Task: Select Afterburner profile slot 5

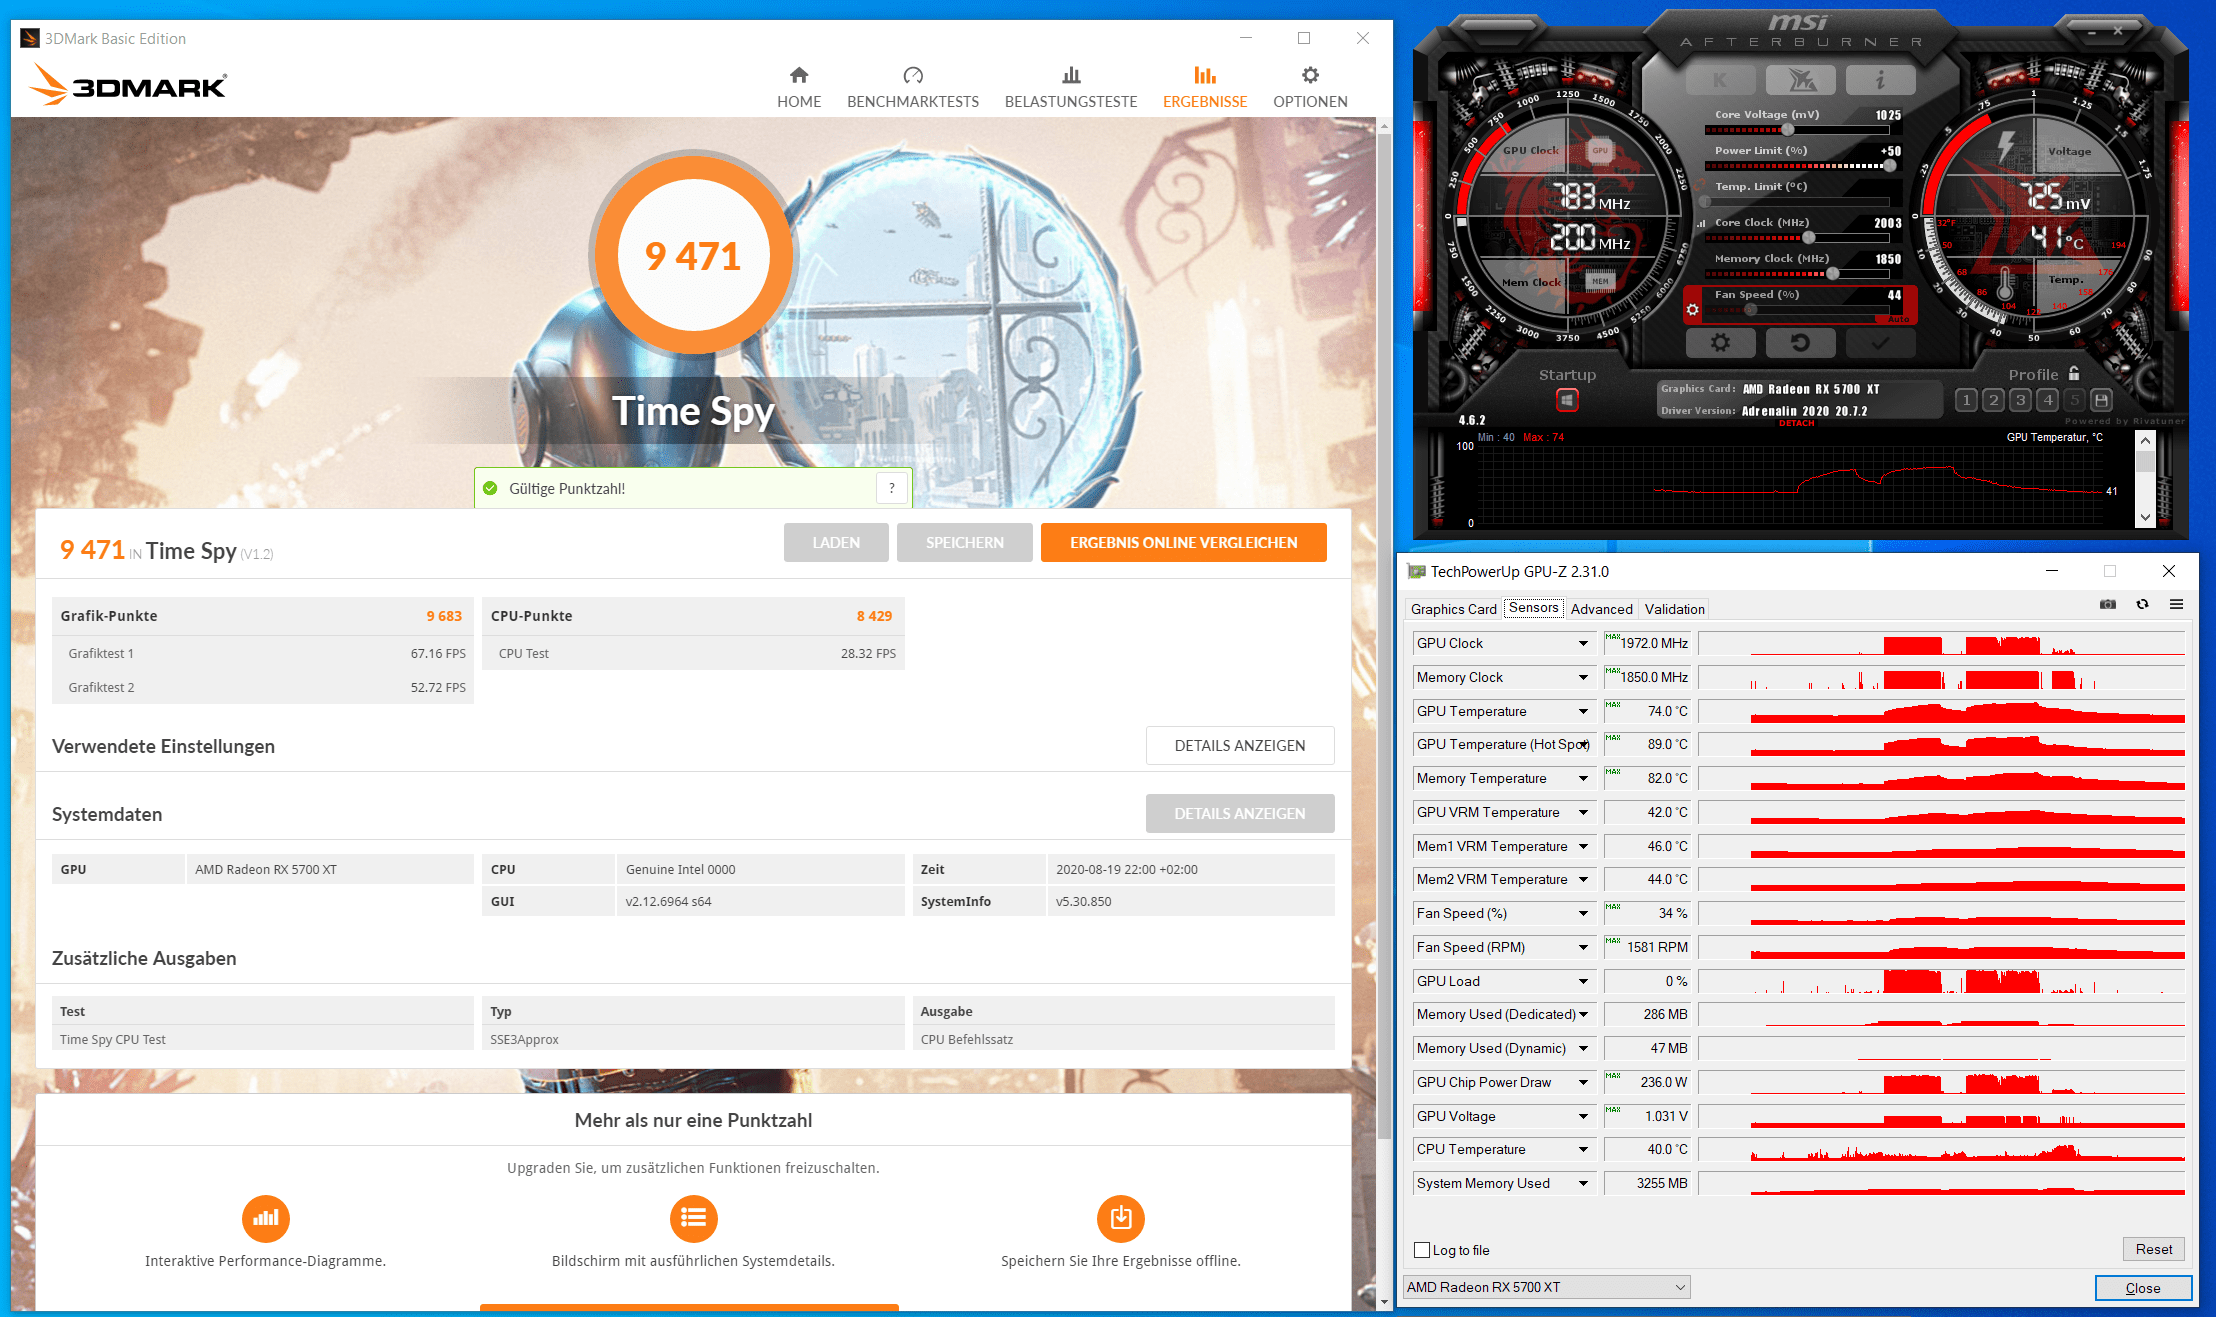Action: coord(2074,400)
